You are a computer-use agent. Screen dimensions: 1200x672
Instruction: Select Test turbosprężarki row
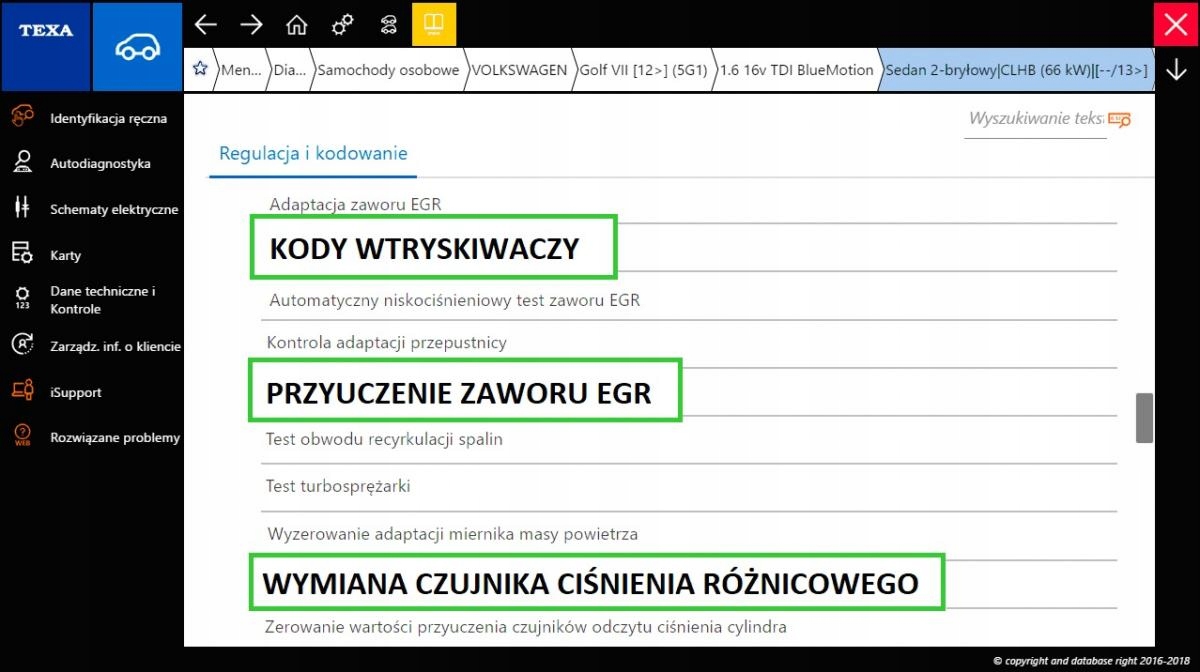coord(689,487)
